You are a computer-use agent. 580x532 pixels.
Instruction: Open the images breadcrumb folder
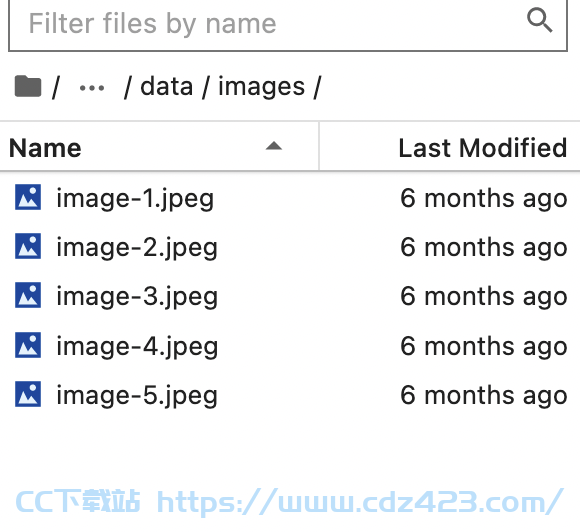click(x=262, y=88)
